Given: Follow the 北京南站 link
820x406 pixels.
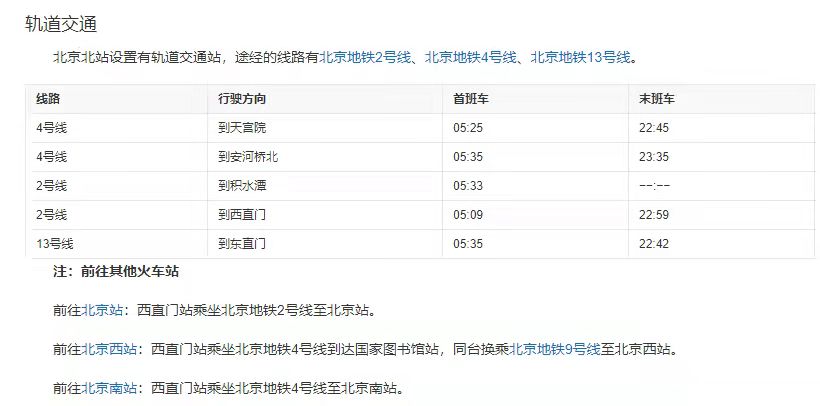Looking at the screenshot, I should [109, 388].
